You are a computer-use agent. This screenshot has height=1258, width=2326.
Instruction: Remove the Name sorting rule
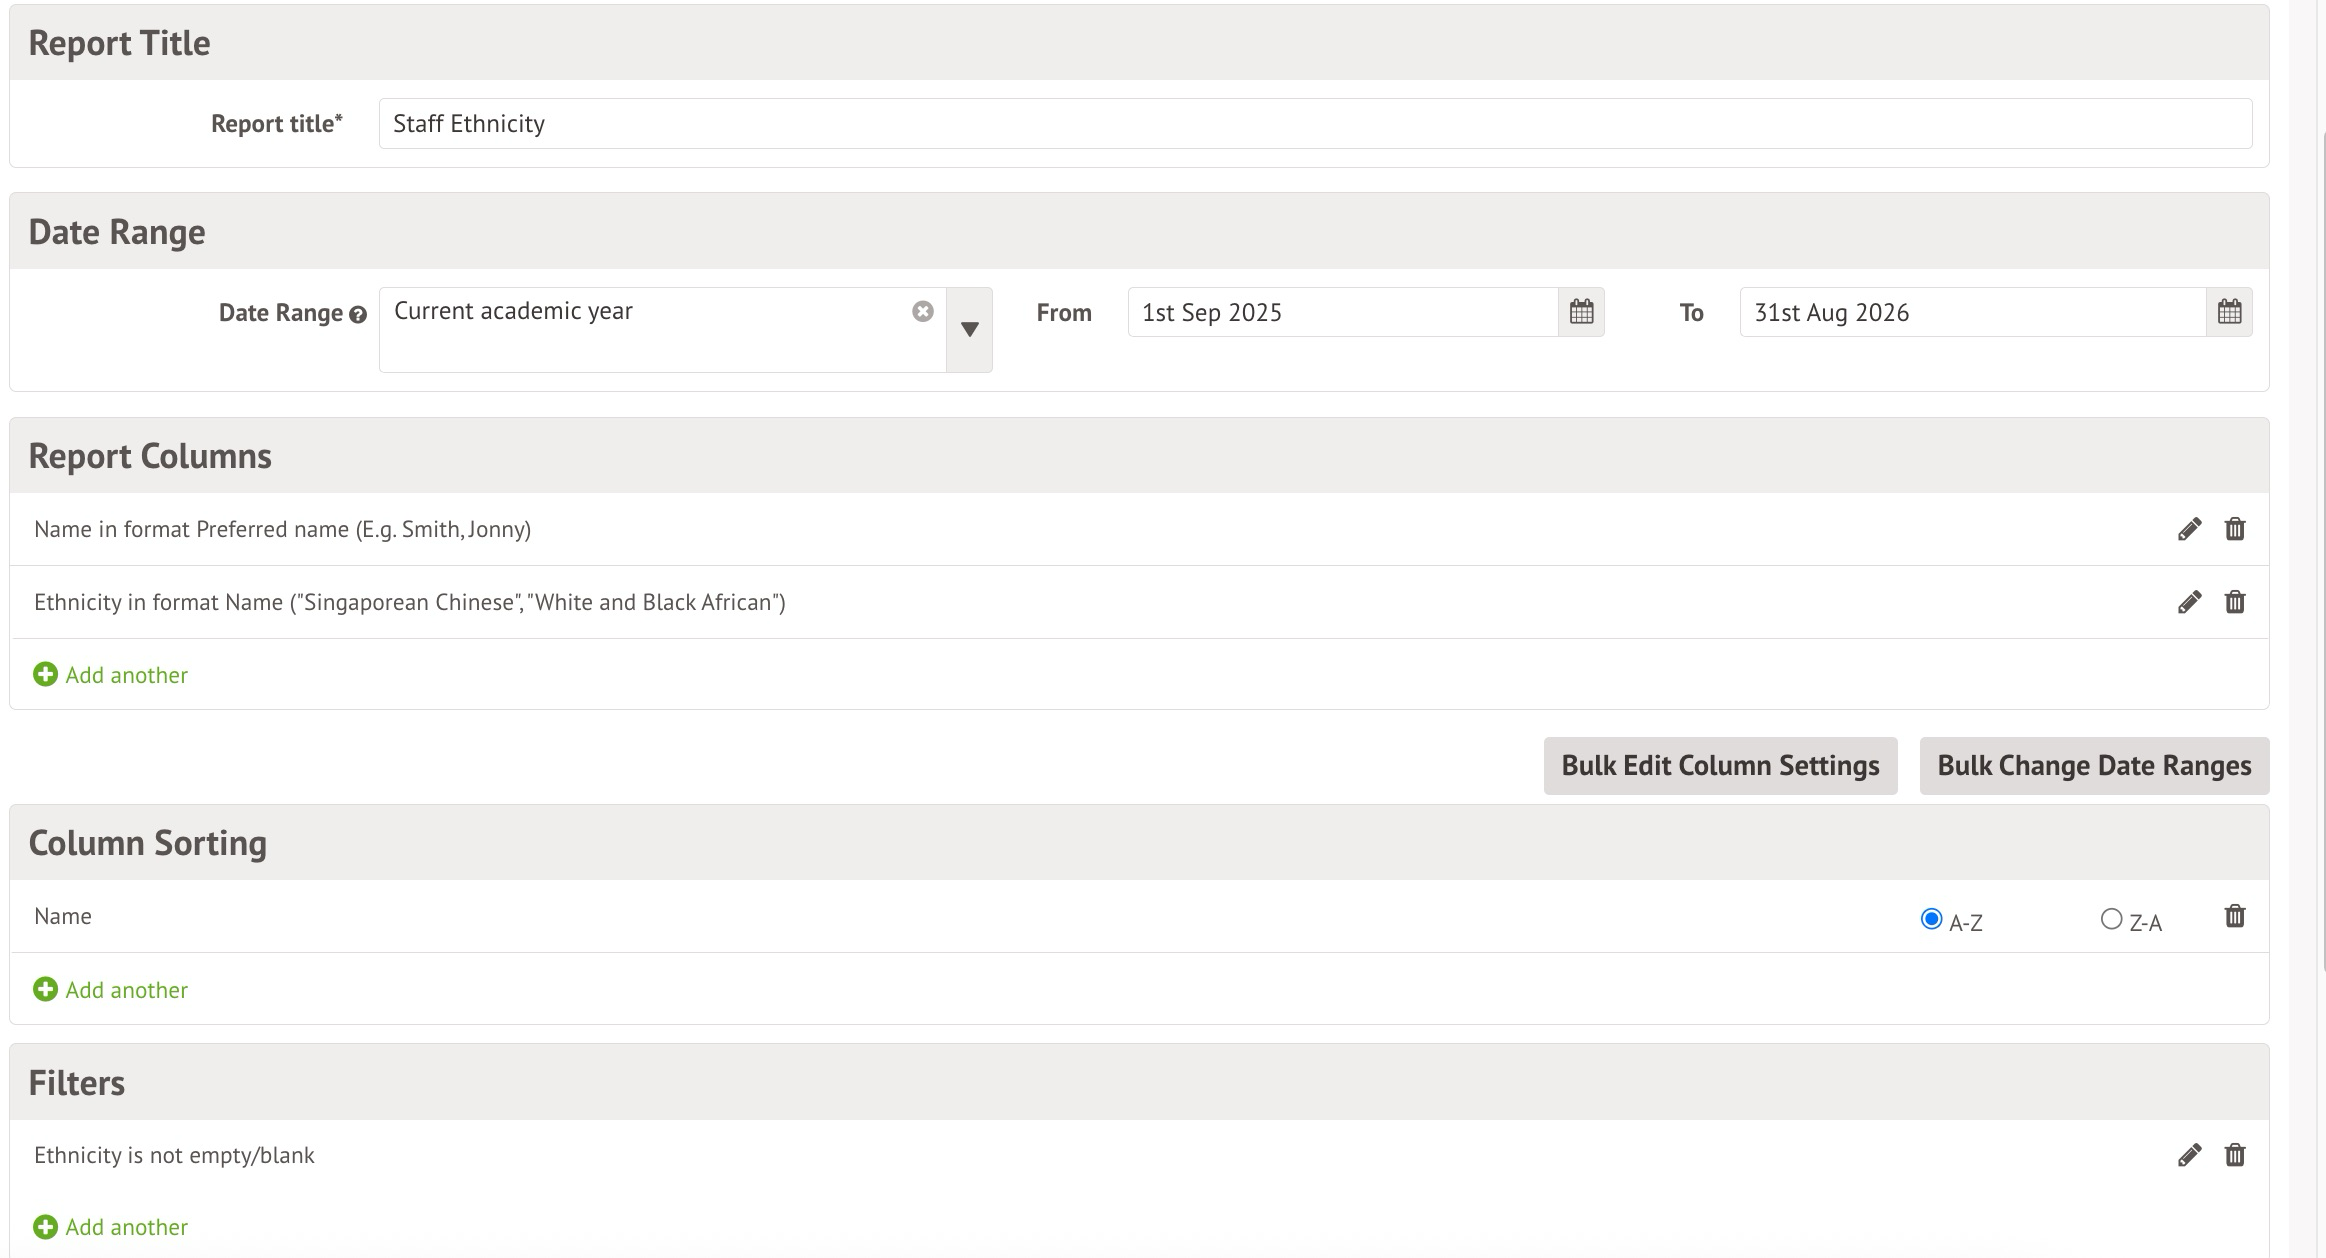(x=2235, y=916)
